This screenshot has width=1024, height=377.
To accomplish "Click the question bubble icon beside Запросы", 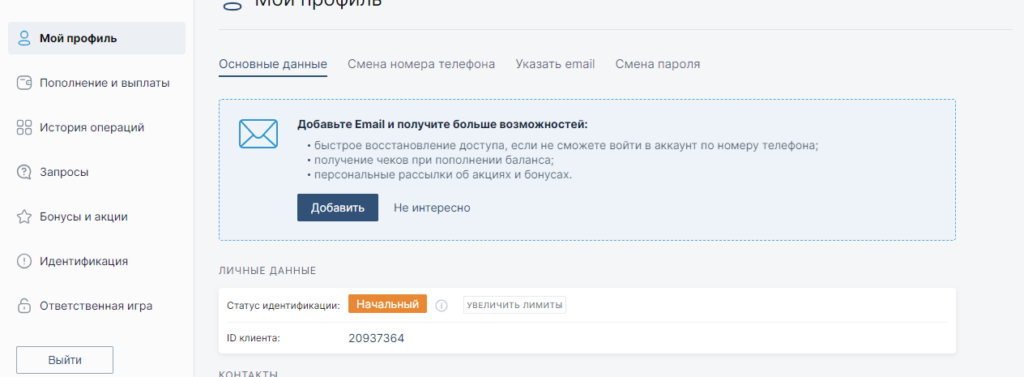I will click(24, 172).
